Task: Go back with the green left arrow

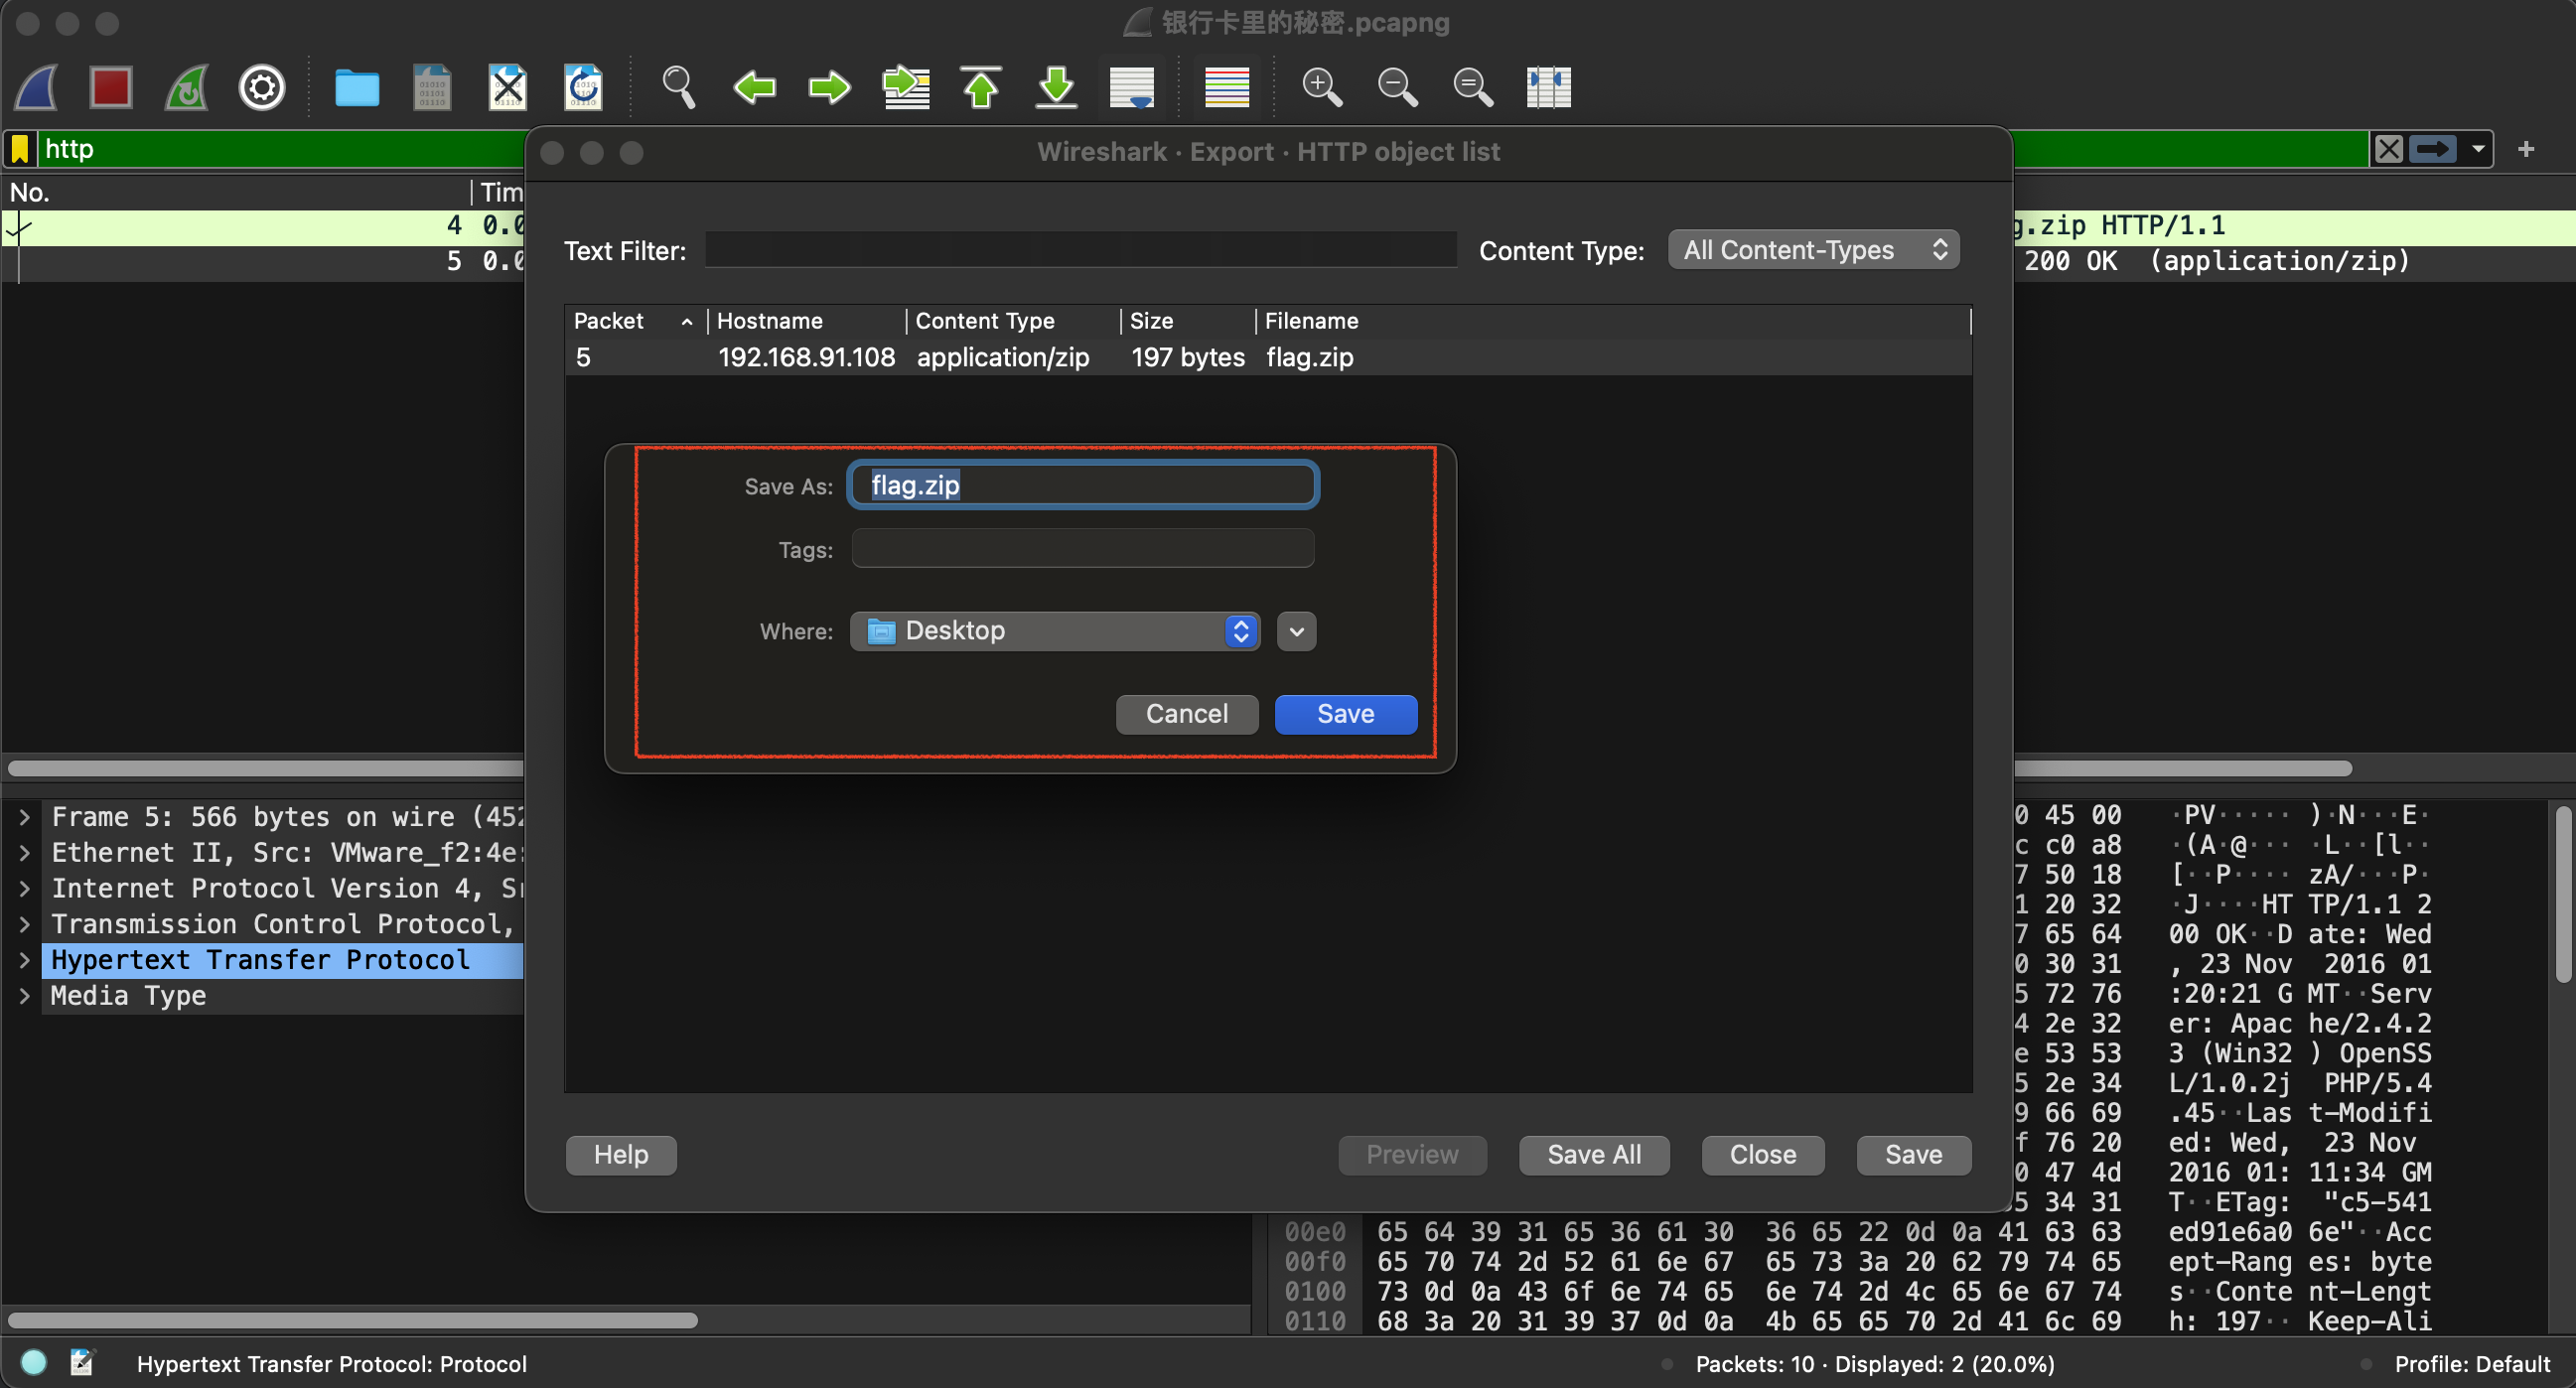Action: [754, 88]
